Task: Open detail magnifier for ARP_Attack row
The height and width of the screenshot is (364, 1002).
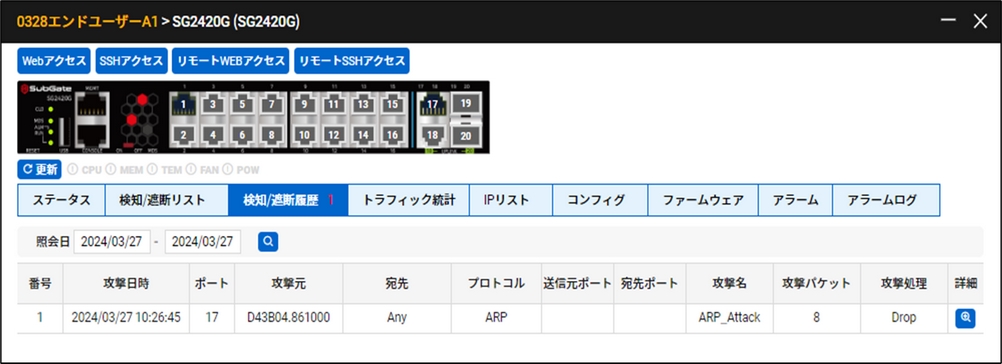Action: click(965, 318)
